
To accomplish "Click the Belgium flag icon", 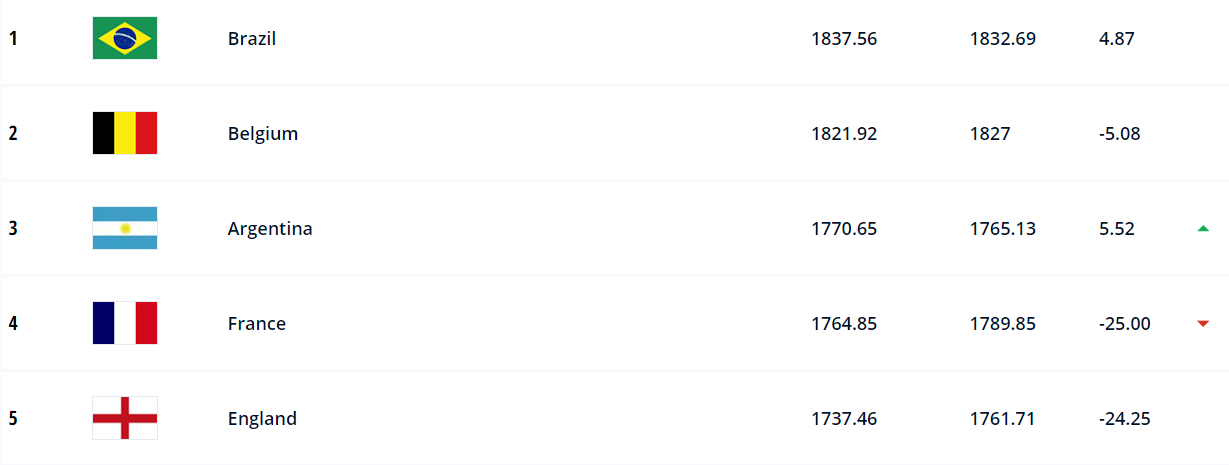I will 125,133.
